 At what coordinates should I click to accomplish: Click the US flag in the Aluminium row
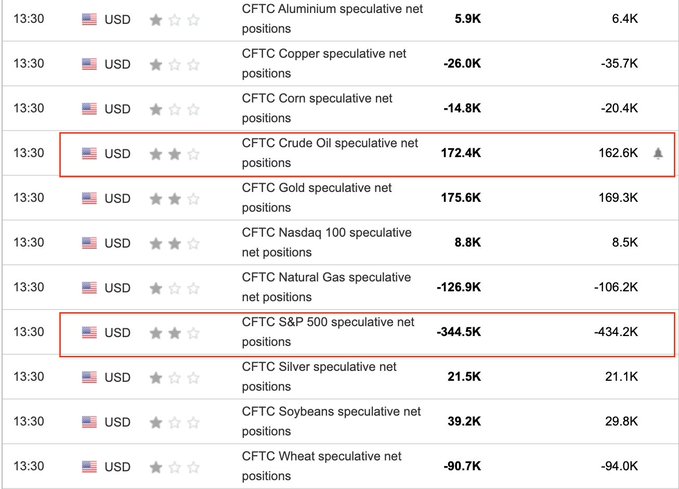89,19
